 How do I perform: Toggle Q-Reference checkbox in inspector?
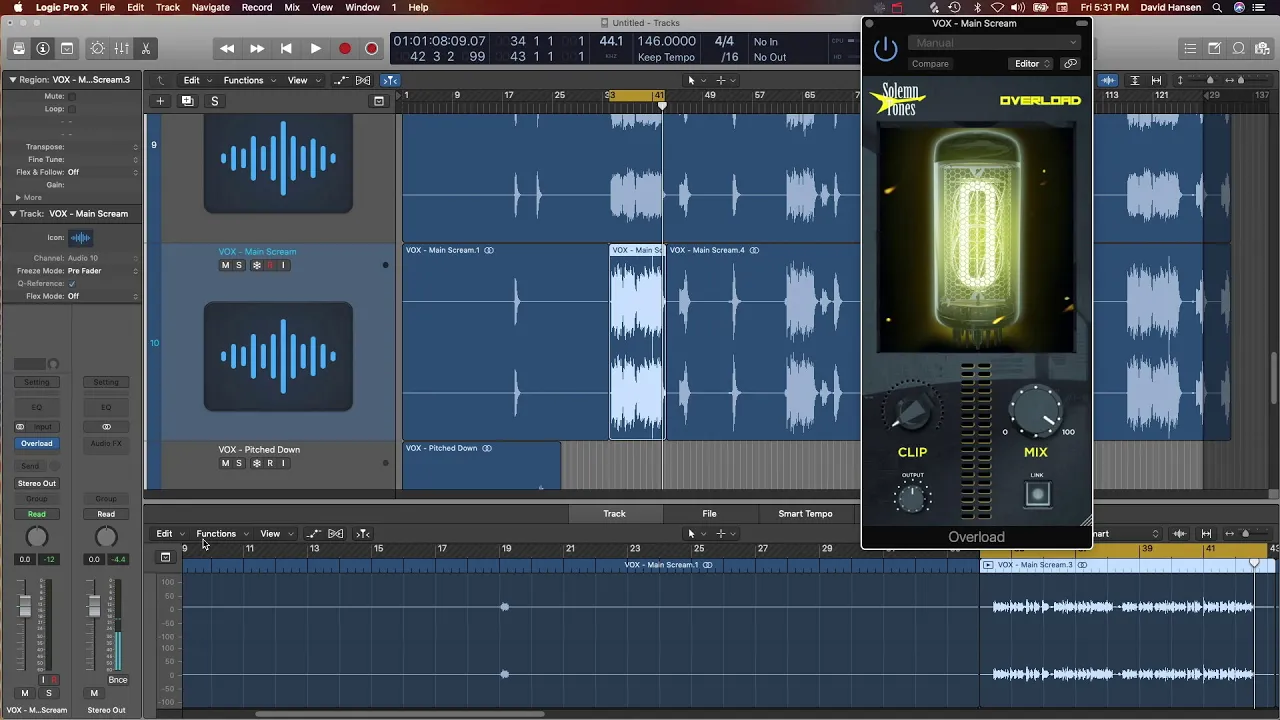click(72, 284)
